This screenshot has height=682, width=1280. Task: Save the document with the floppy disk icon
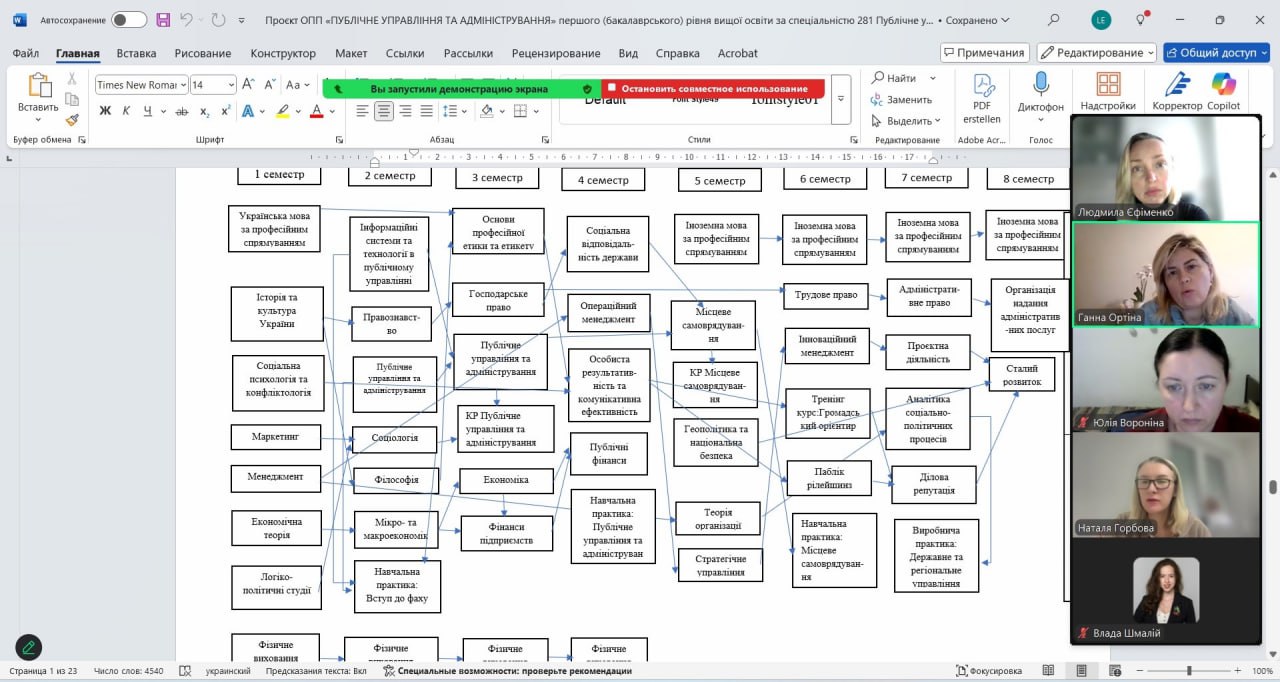[x=163, y=20]
